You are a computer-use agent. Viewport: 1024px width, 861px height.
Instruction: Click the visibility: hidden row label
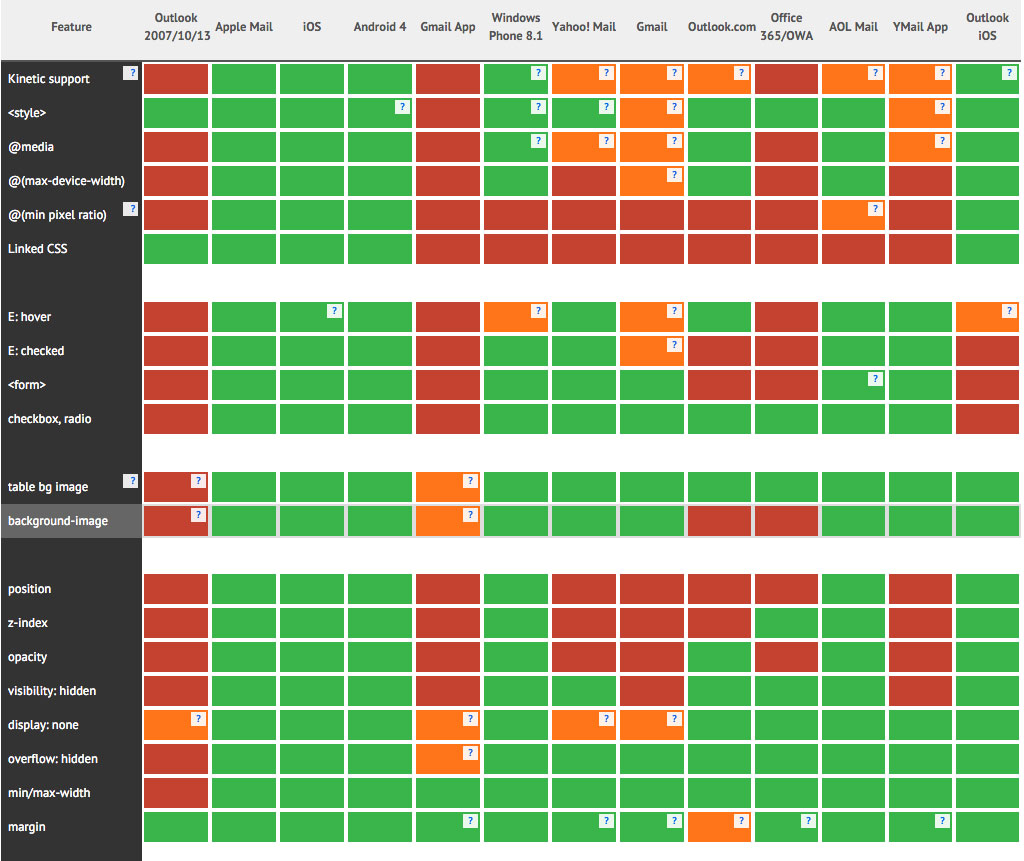52,691
